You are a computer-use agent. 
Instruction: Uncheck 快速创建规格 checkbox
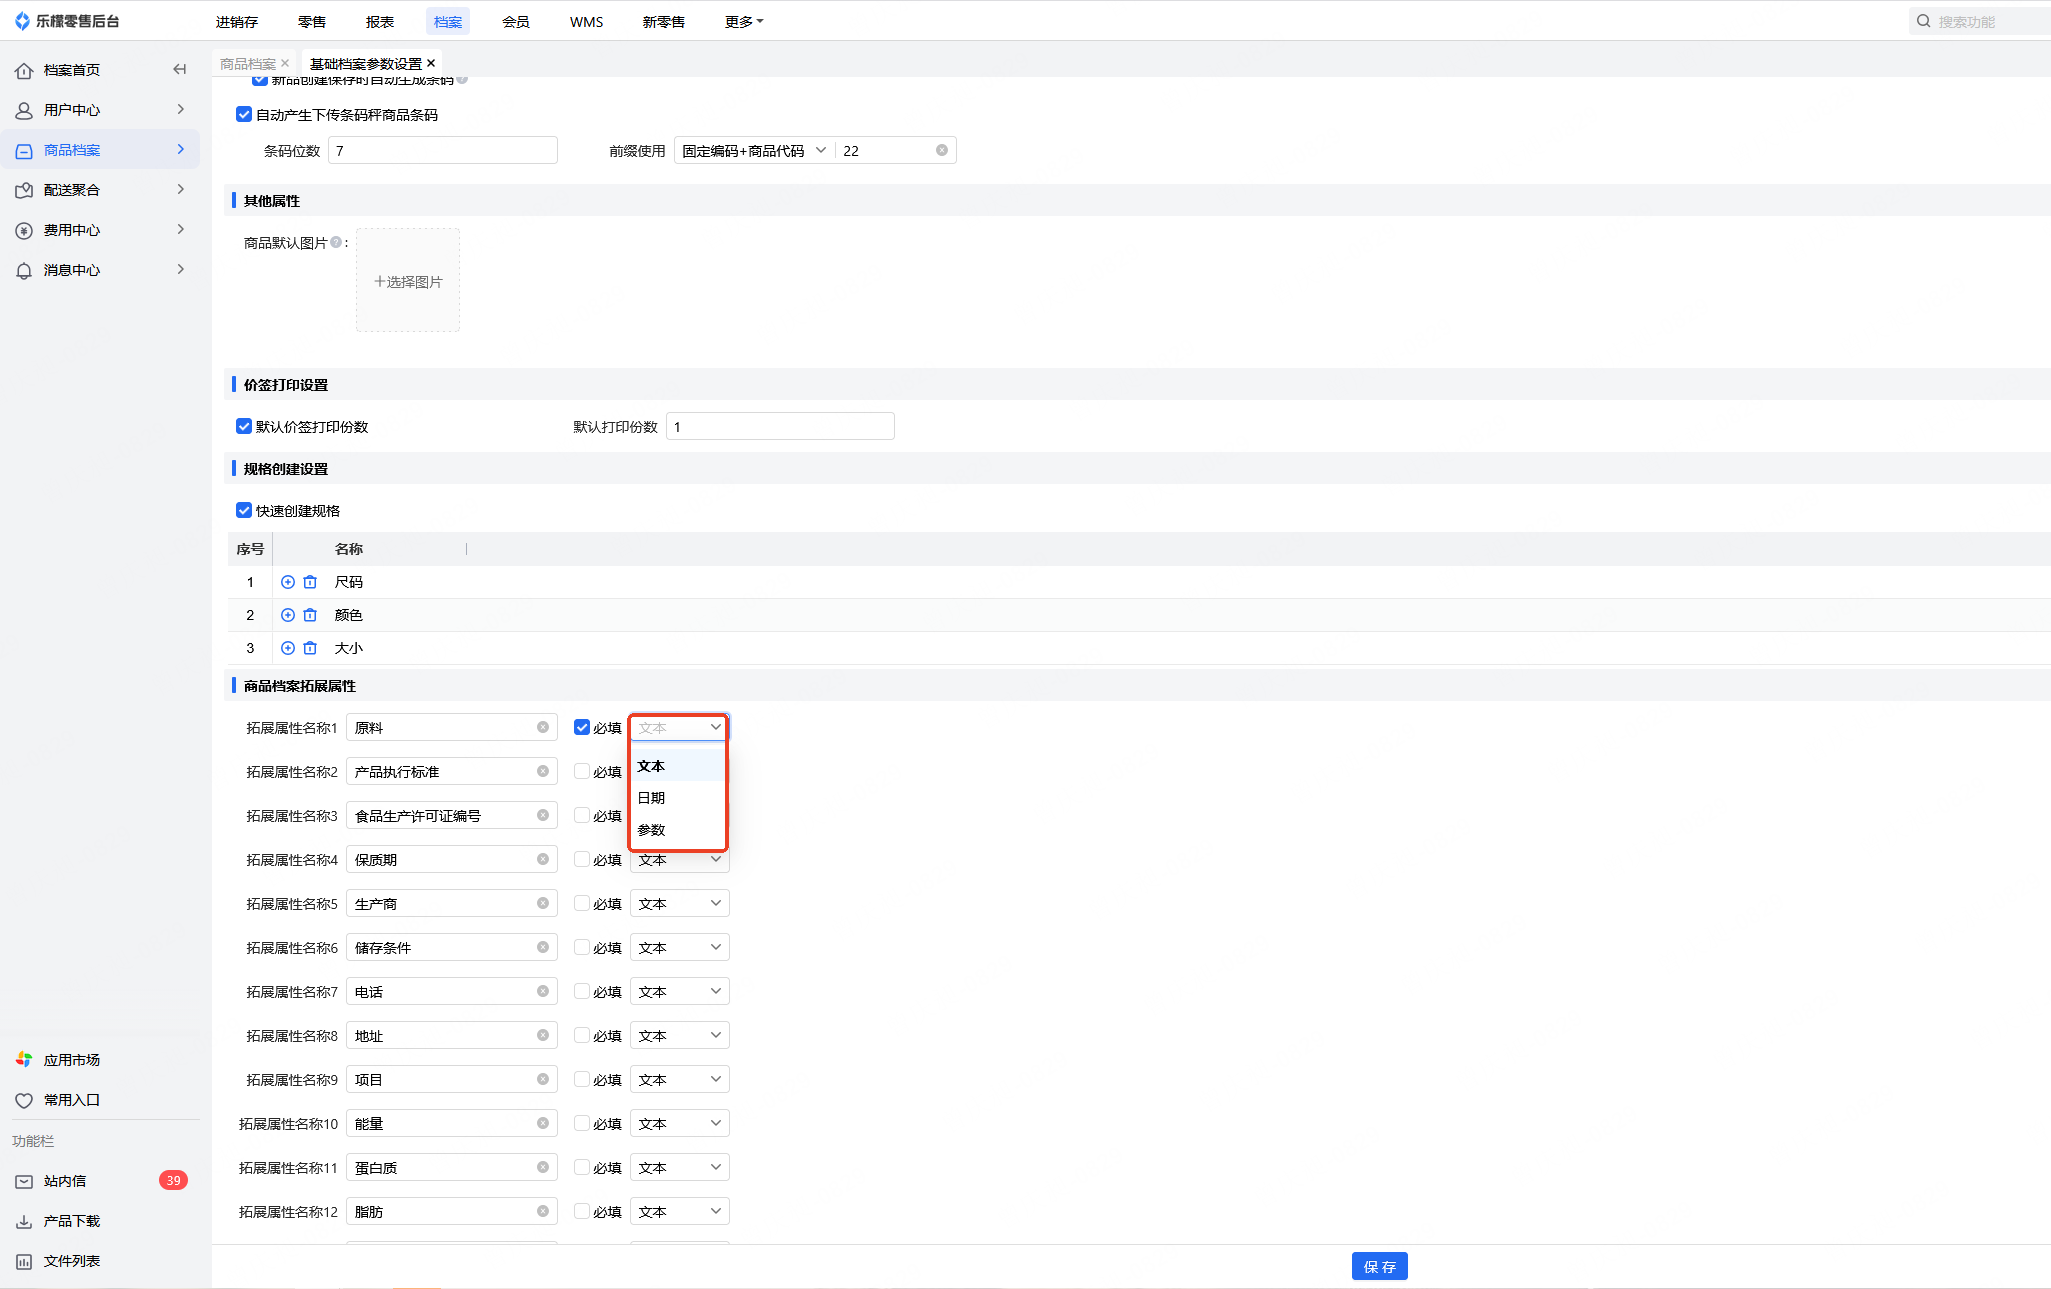[x=244, y=511]
